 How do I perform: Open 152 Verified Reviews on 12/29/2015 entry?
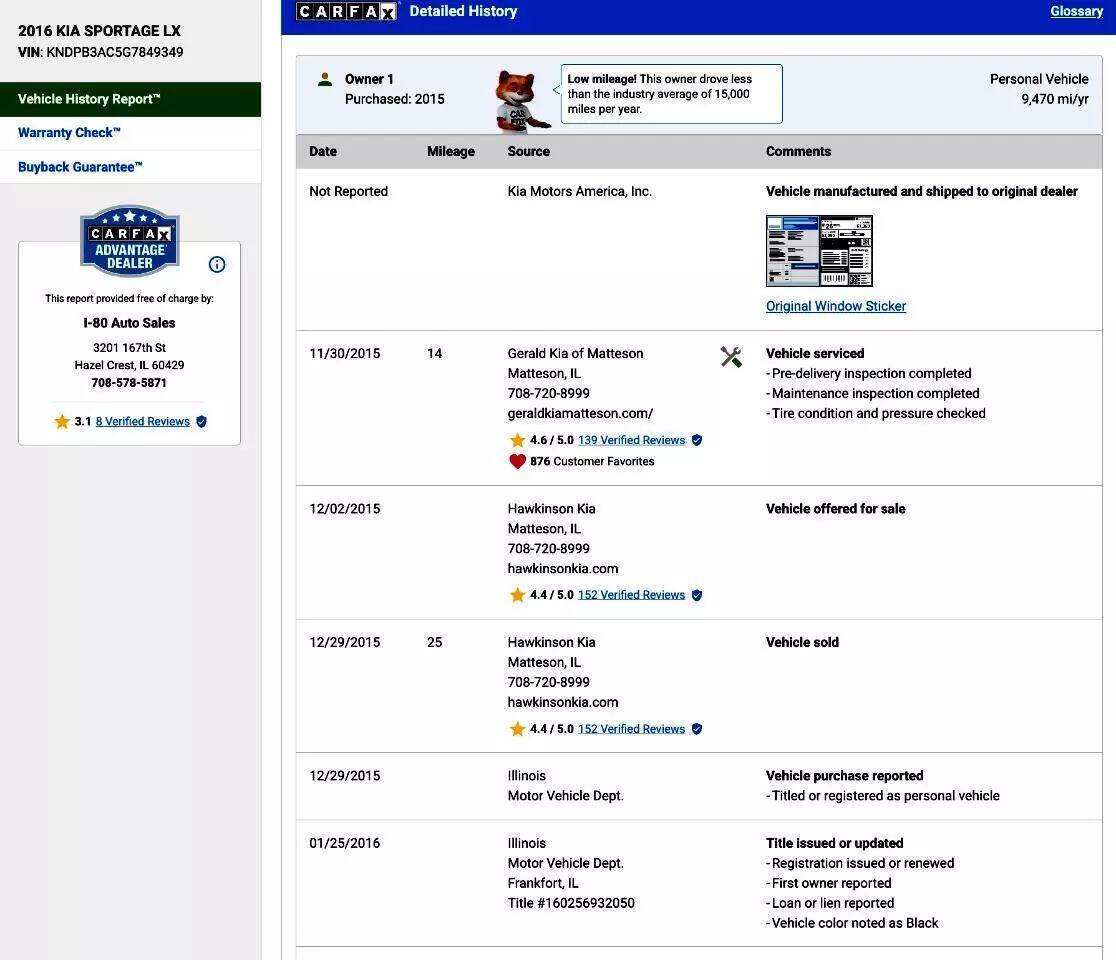(631, 729)
